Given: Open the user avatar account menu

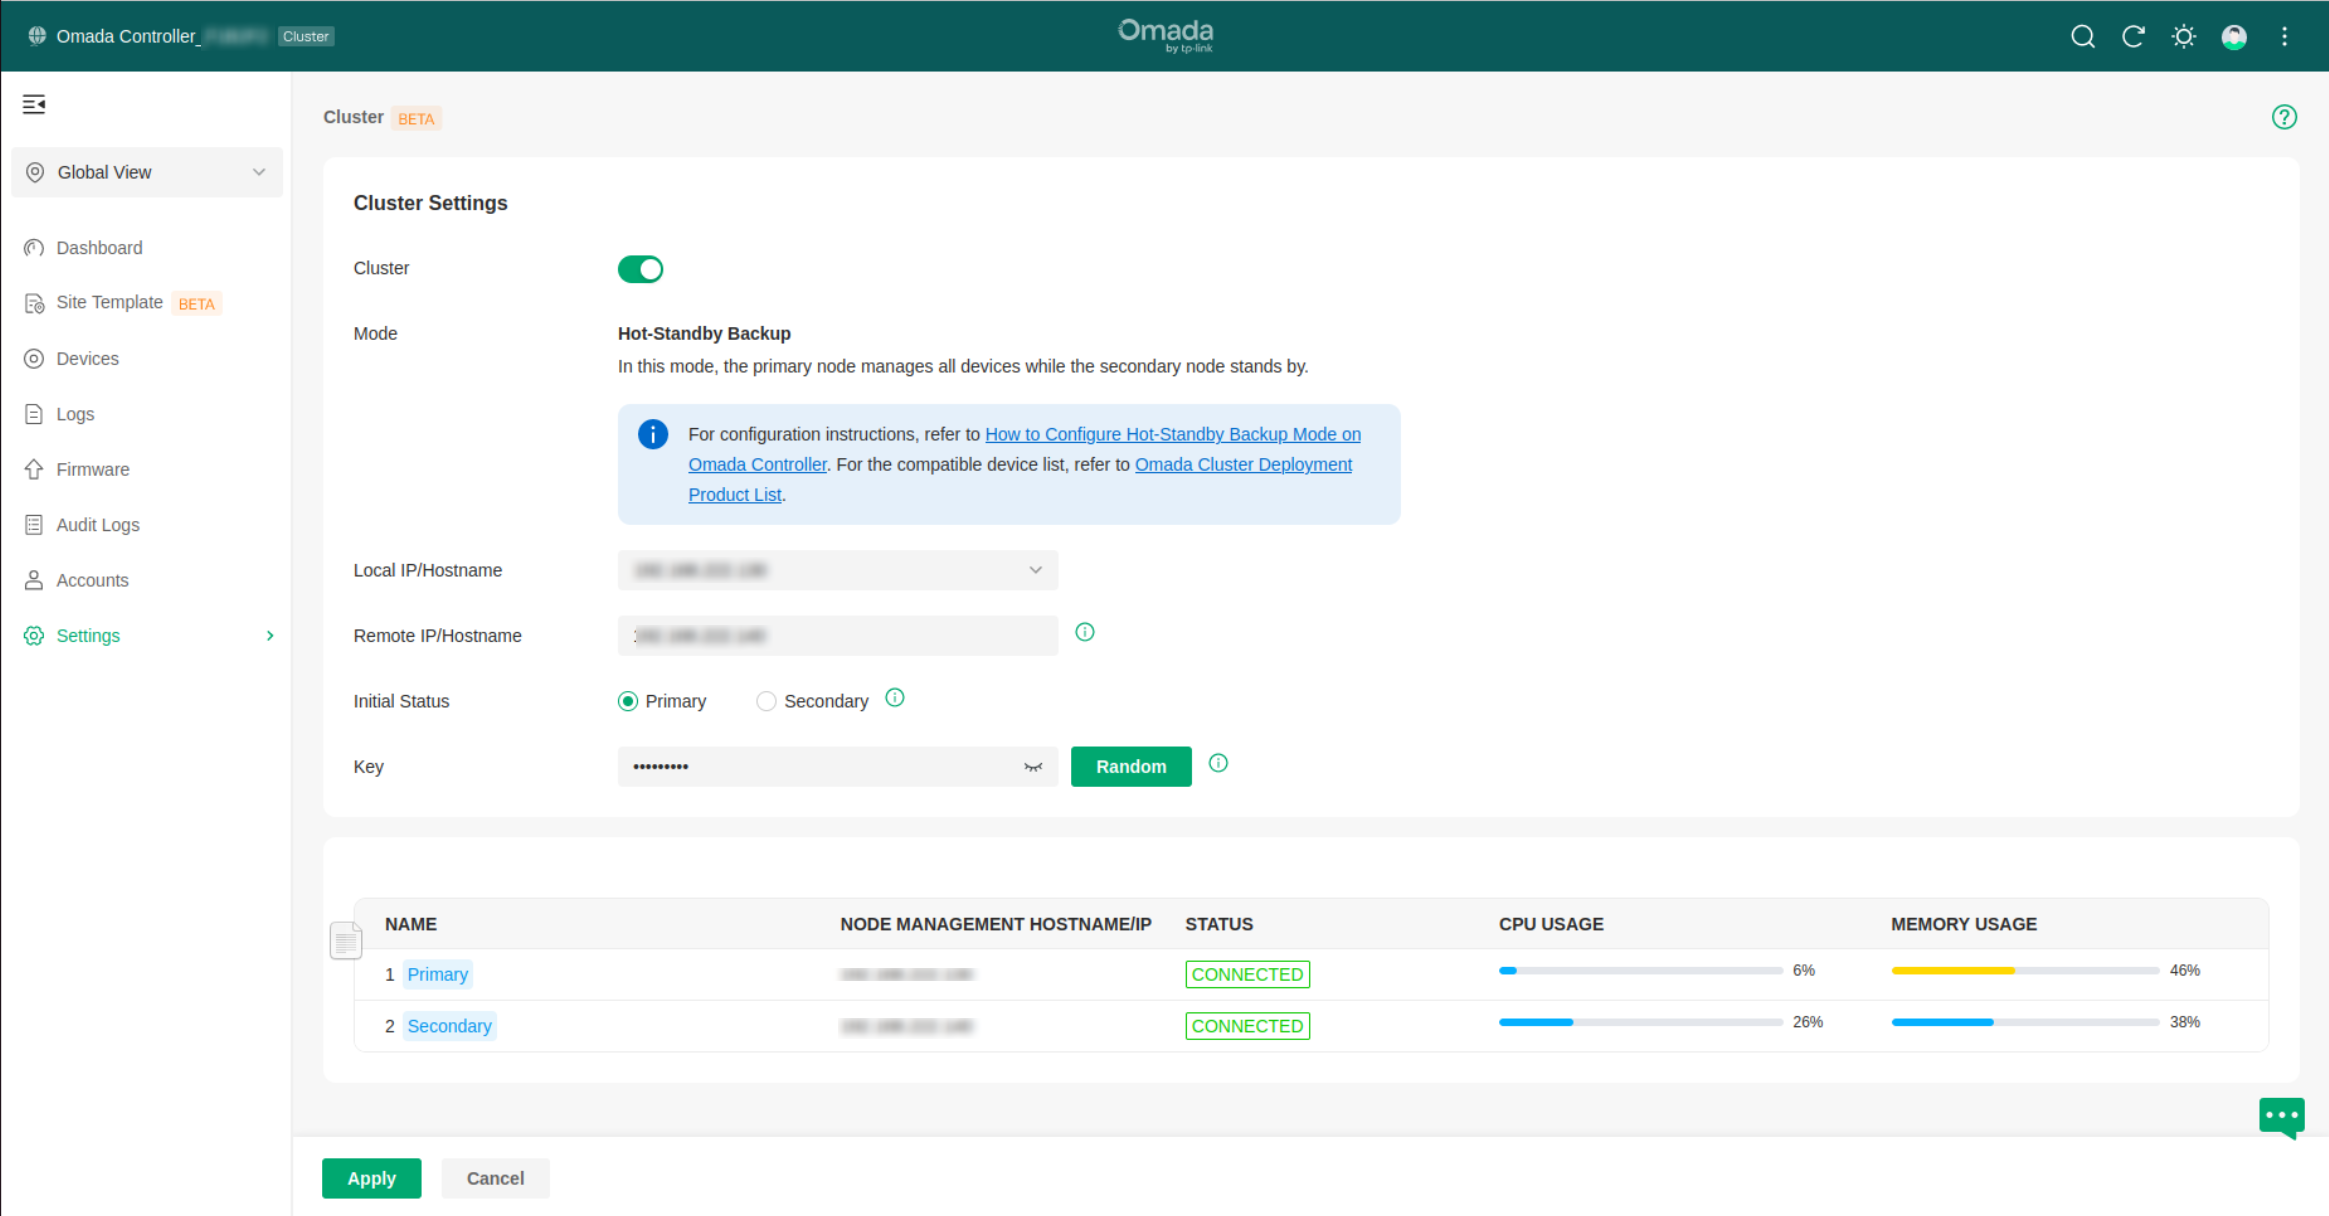Looking at the screenshot, I should pyautogui.click(x=2234, y=37).
